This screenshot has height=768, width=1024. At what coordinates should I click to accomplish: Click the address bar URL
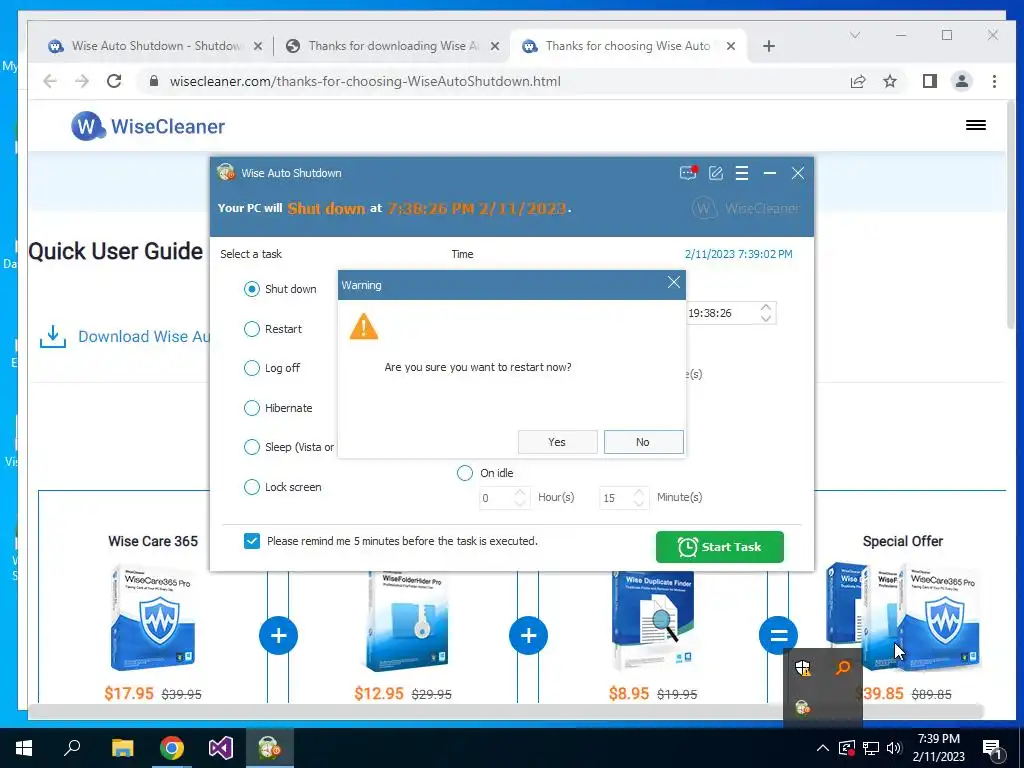[x=365, y=81]
